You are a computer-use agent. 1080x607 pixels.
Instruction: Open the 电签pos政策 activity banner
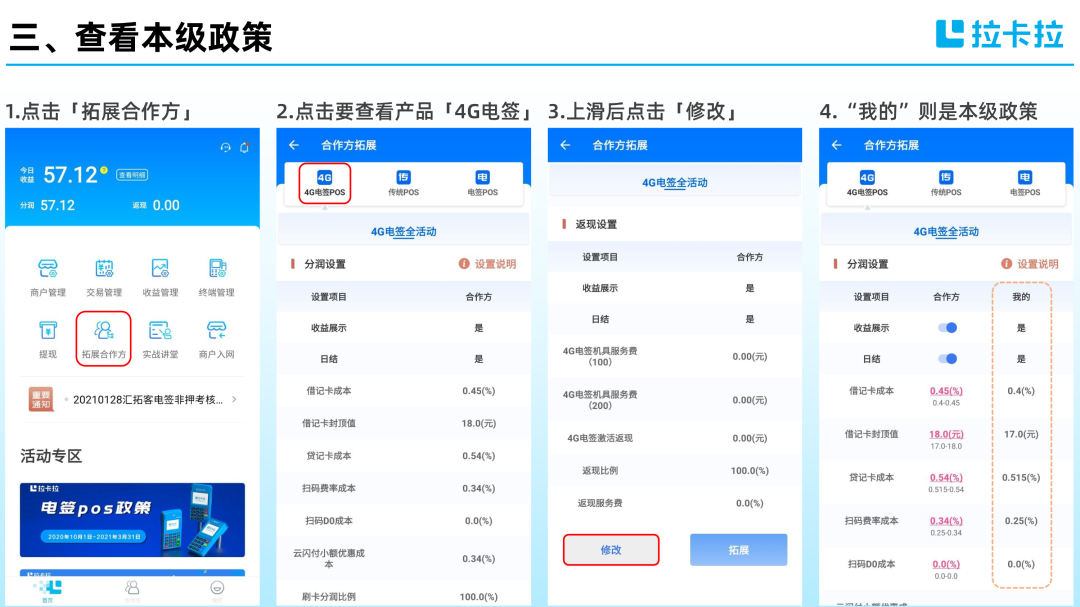[132, 520]
